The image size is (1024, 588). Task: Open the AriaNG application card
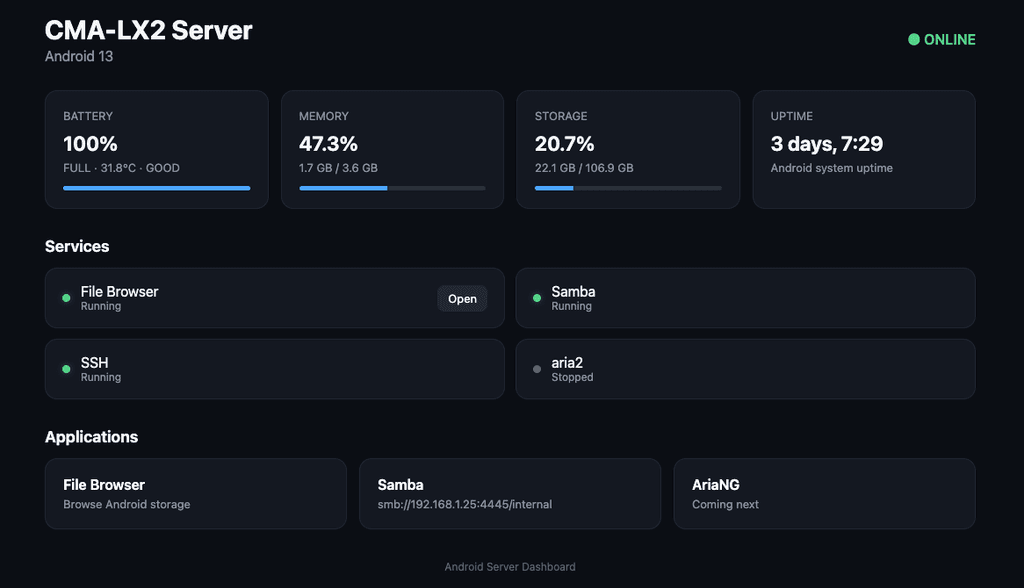pyautogui.click(x=824, y=494)
